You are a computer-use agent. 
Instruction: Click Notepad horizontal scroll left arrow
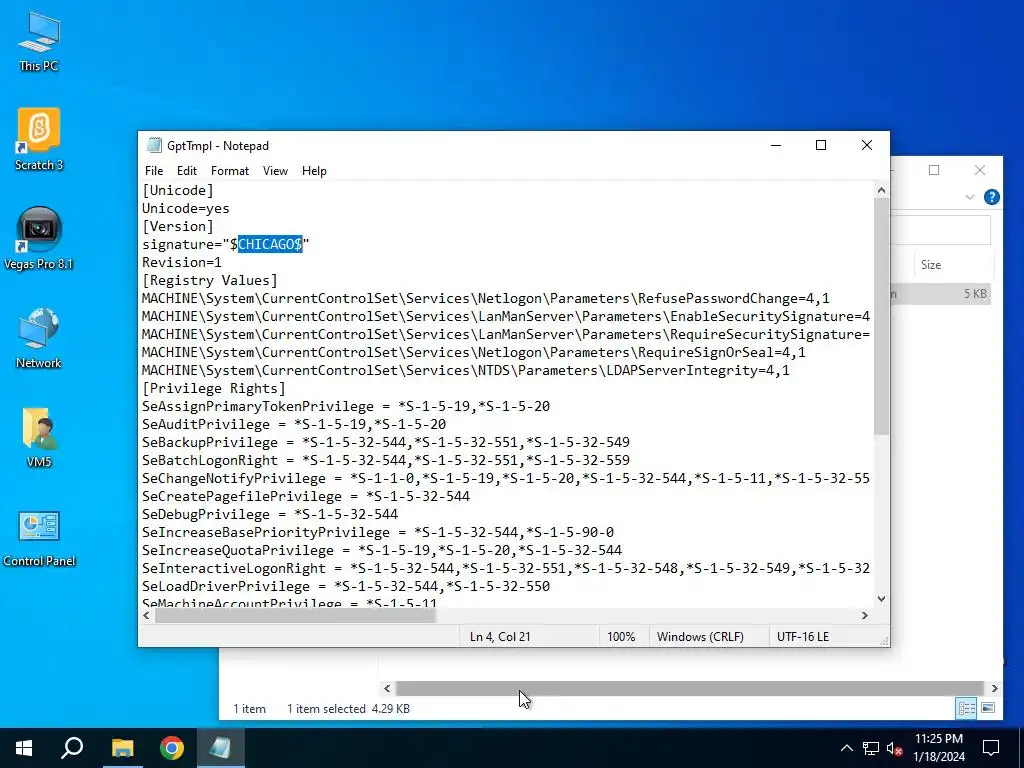click(146, 615)
